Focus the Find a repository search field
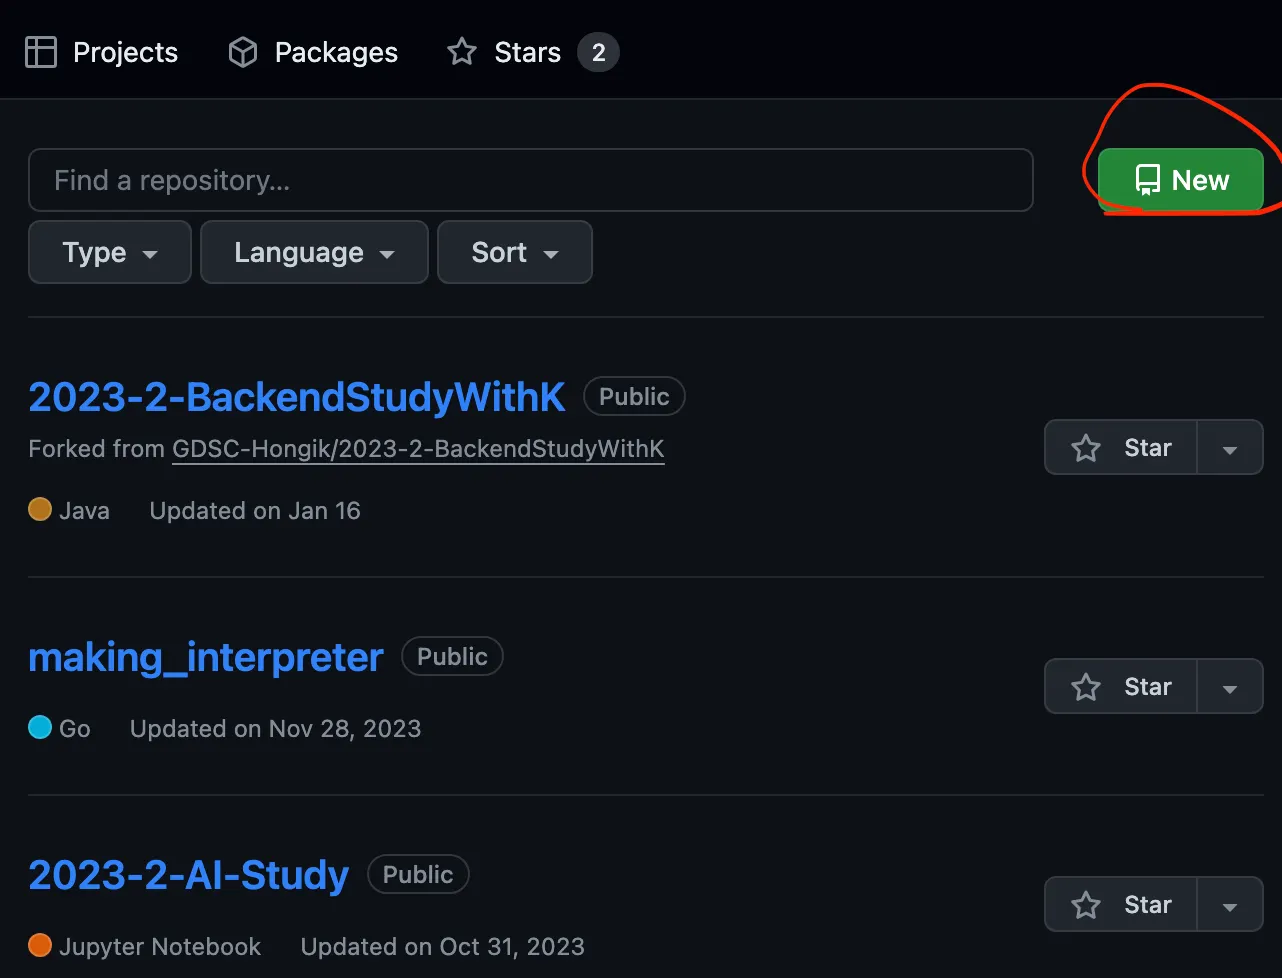Viewport: 1282px width, 978px height. point(530,181)
